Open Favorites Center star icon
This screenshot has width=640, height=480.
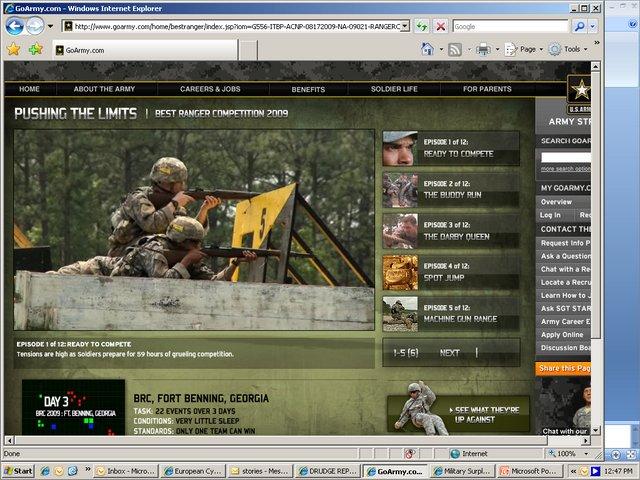(13, 49)
